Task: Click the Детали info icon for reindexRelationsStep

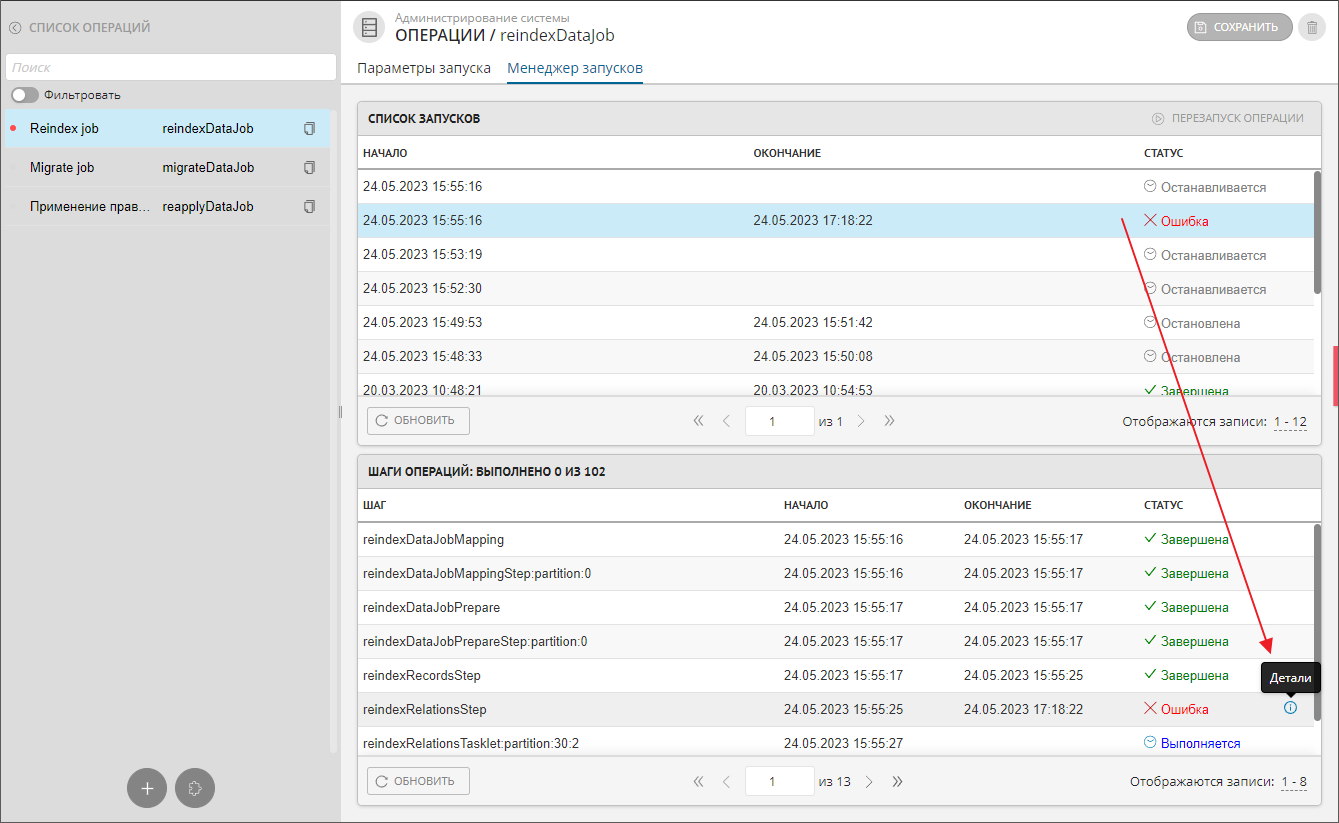Action: [x=1290, y=708]
